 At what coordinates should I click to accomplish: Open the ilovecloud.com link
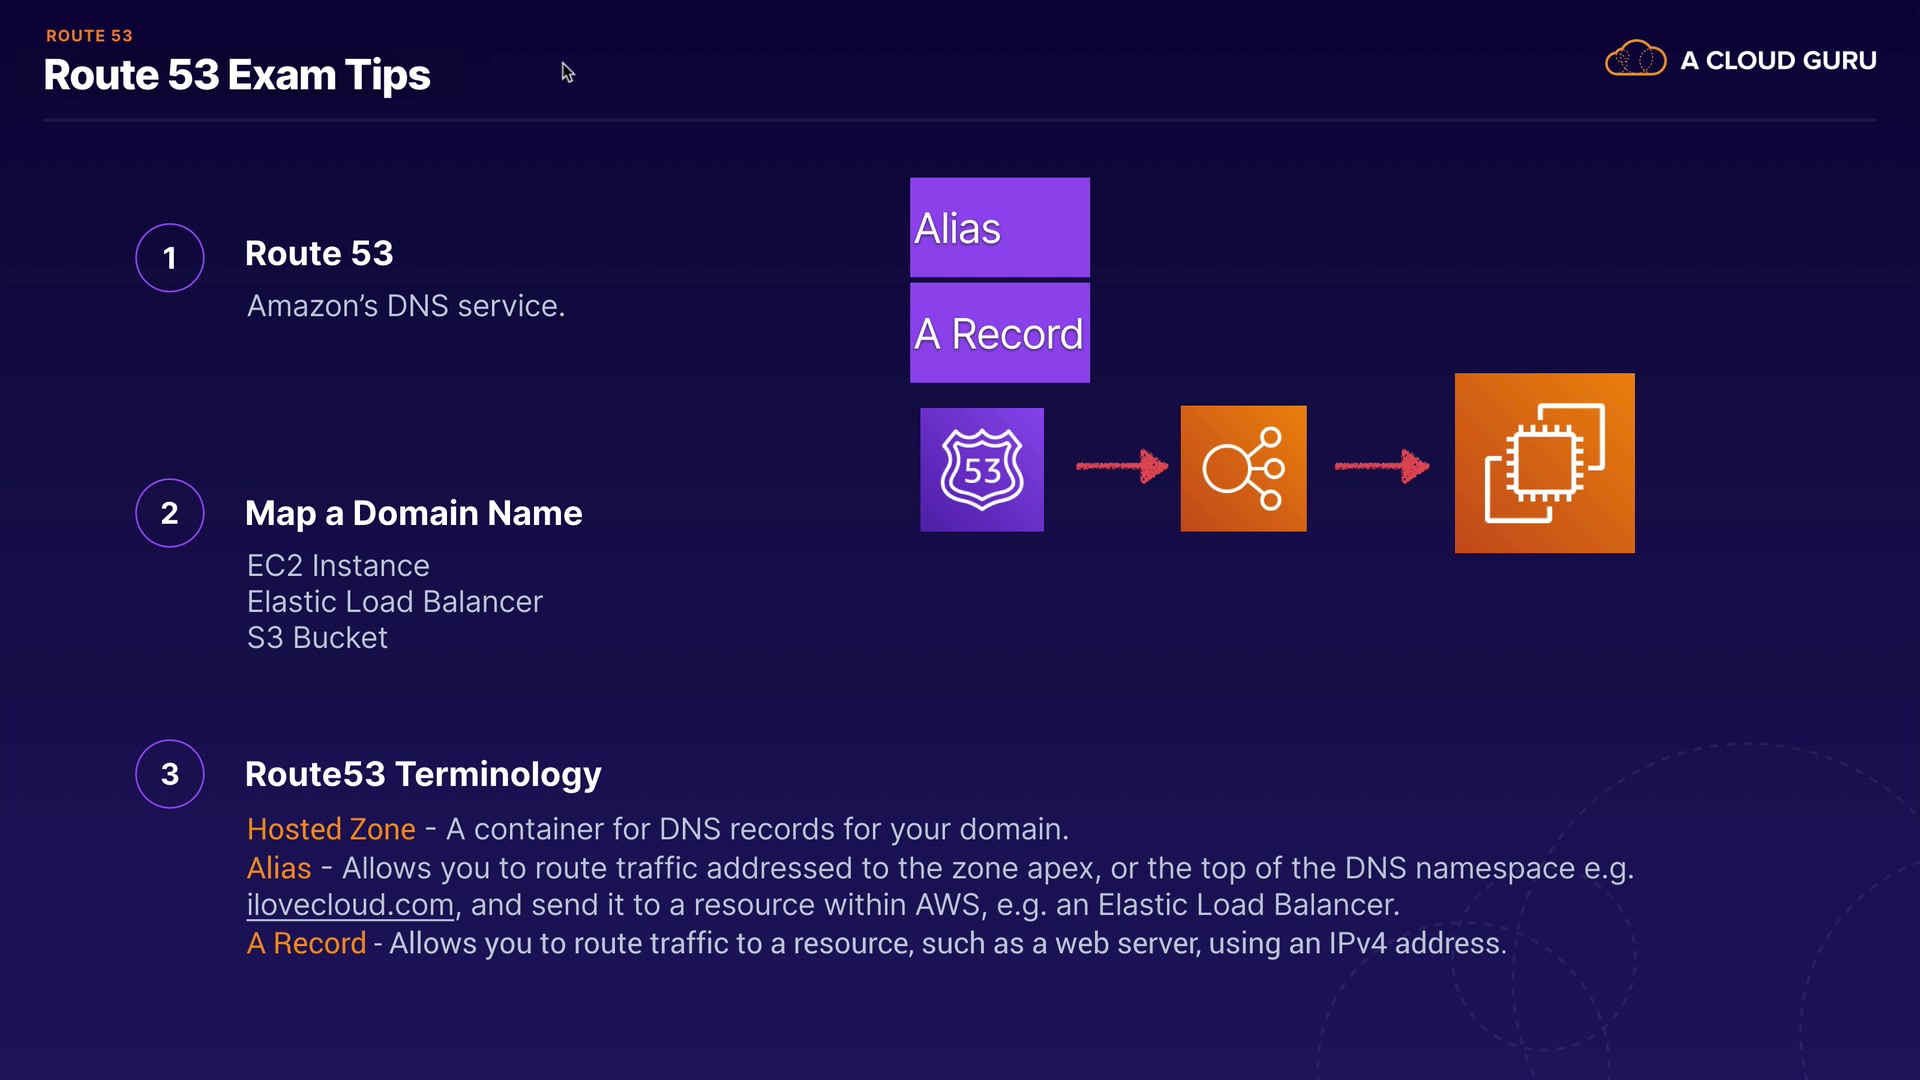pyautogui.click(x=350, y=905)
